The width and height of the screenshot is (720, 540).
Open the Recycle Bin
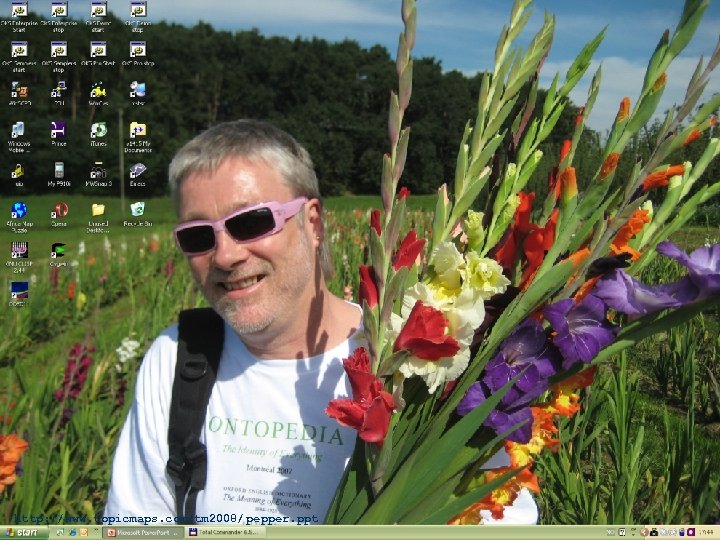(x=138, y=214)
